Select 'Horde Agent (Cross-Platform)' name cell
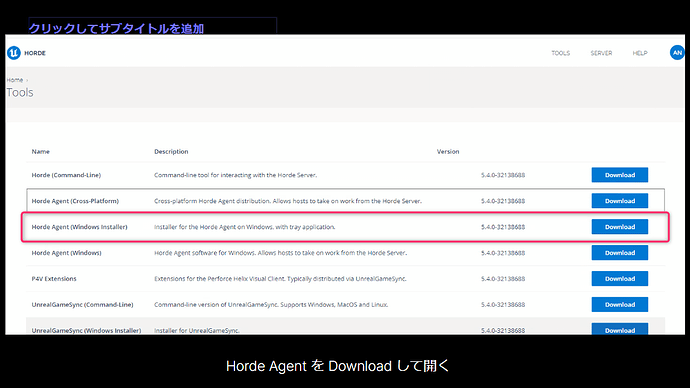690x388 pixels. pyautogui.click(x=75, y=201)
